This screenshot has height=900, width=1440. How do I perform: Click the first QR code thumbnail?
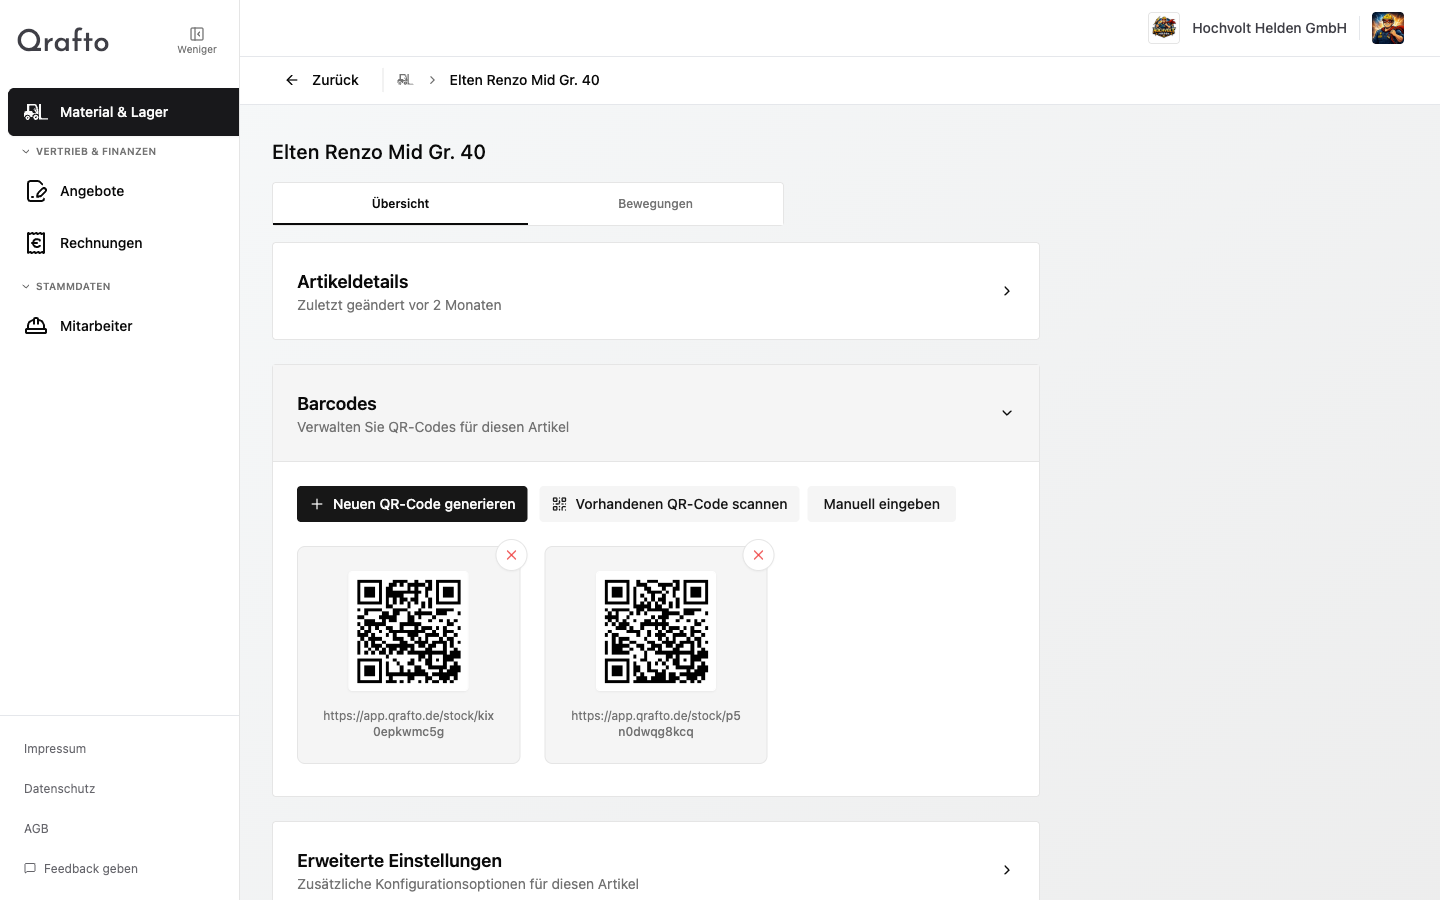pos(408,630)
